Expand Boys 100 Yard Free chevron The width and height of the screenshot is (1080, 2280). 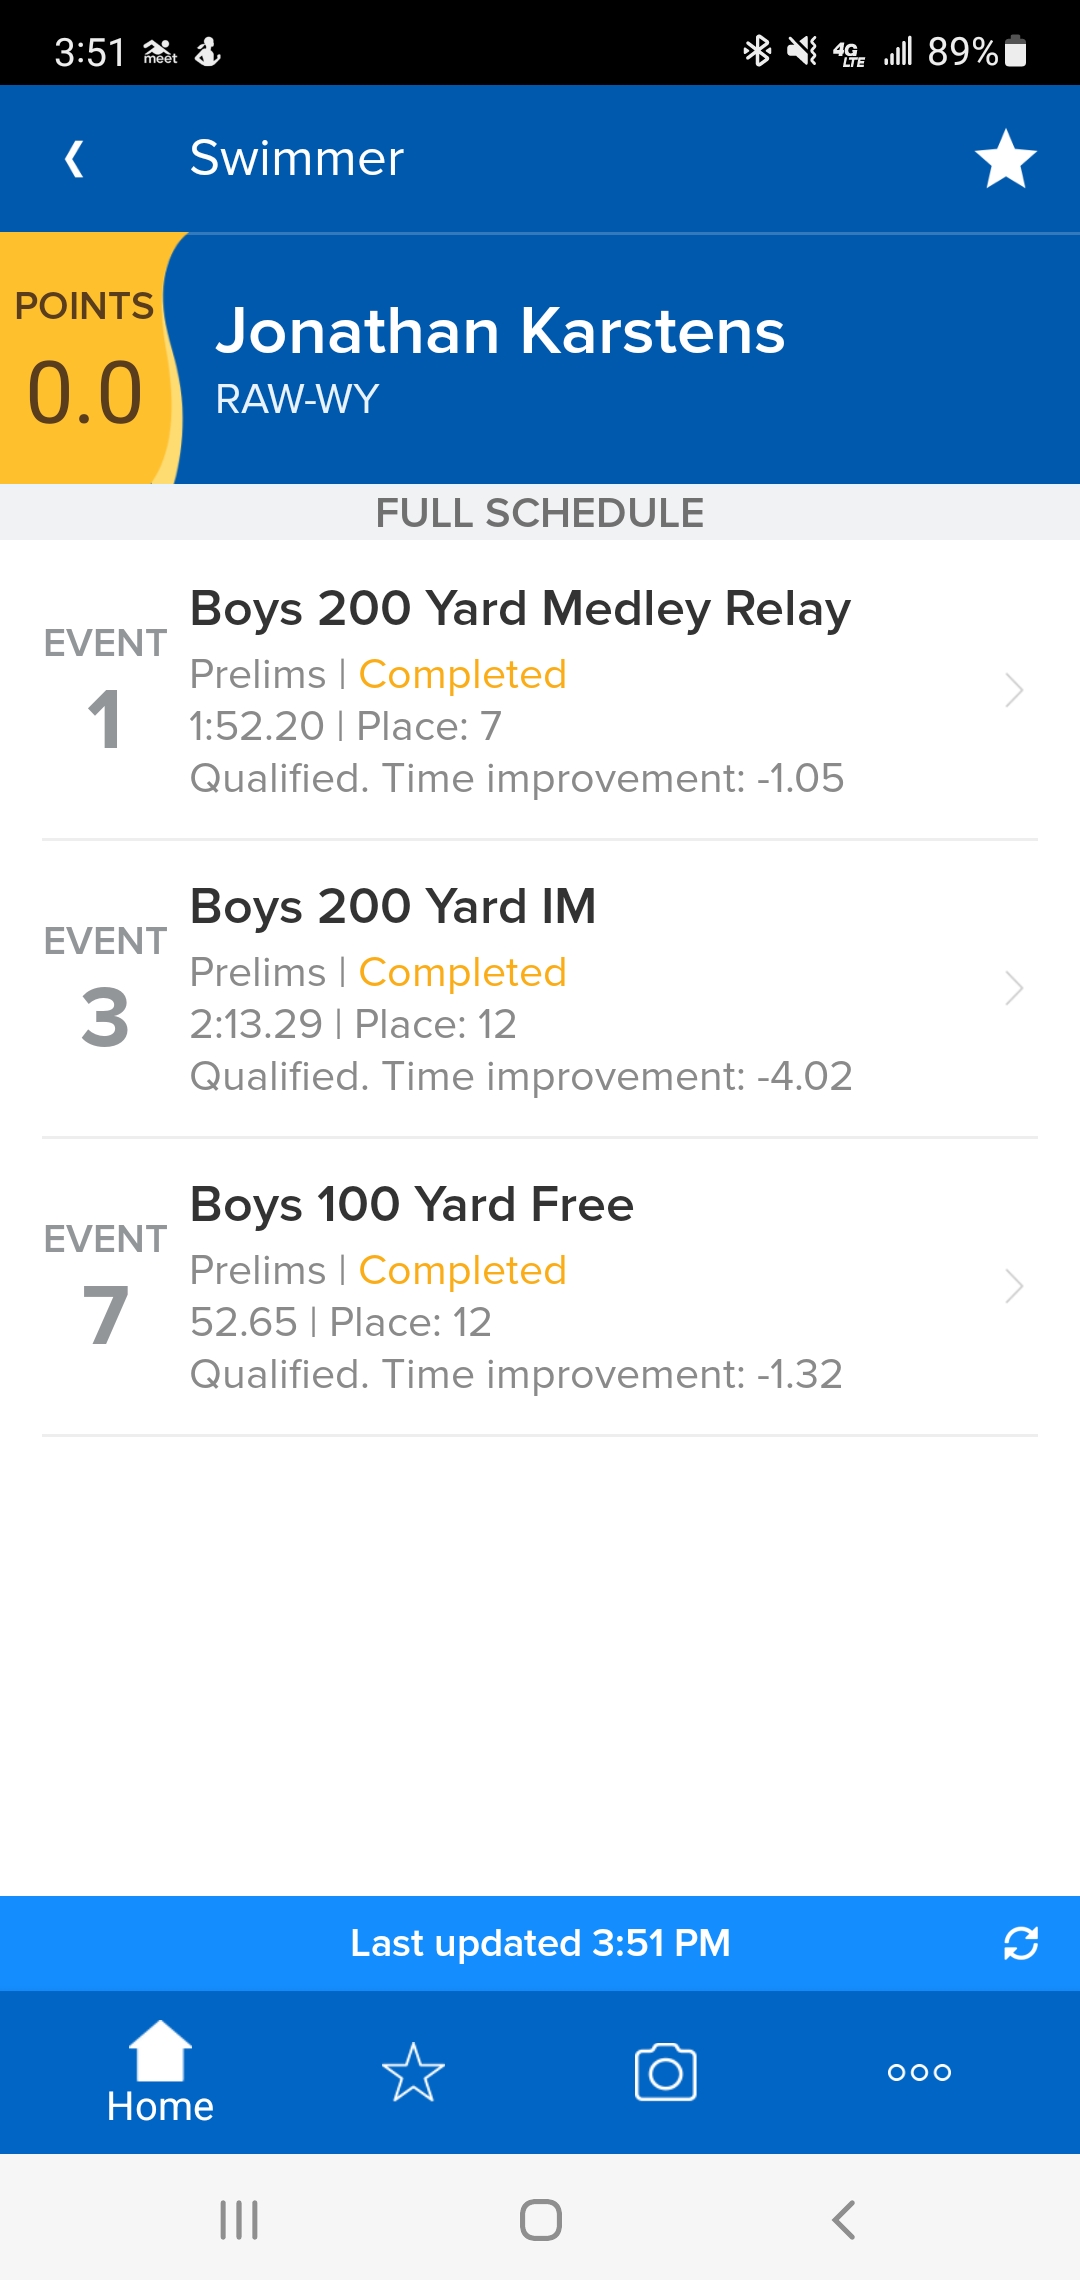click(x=1014, y=1286)
